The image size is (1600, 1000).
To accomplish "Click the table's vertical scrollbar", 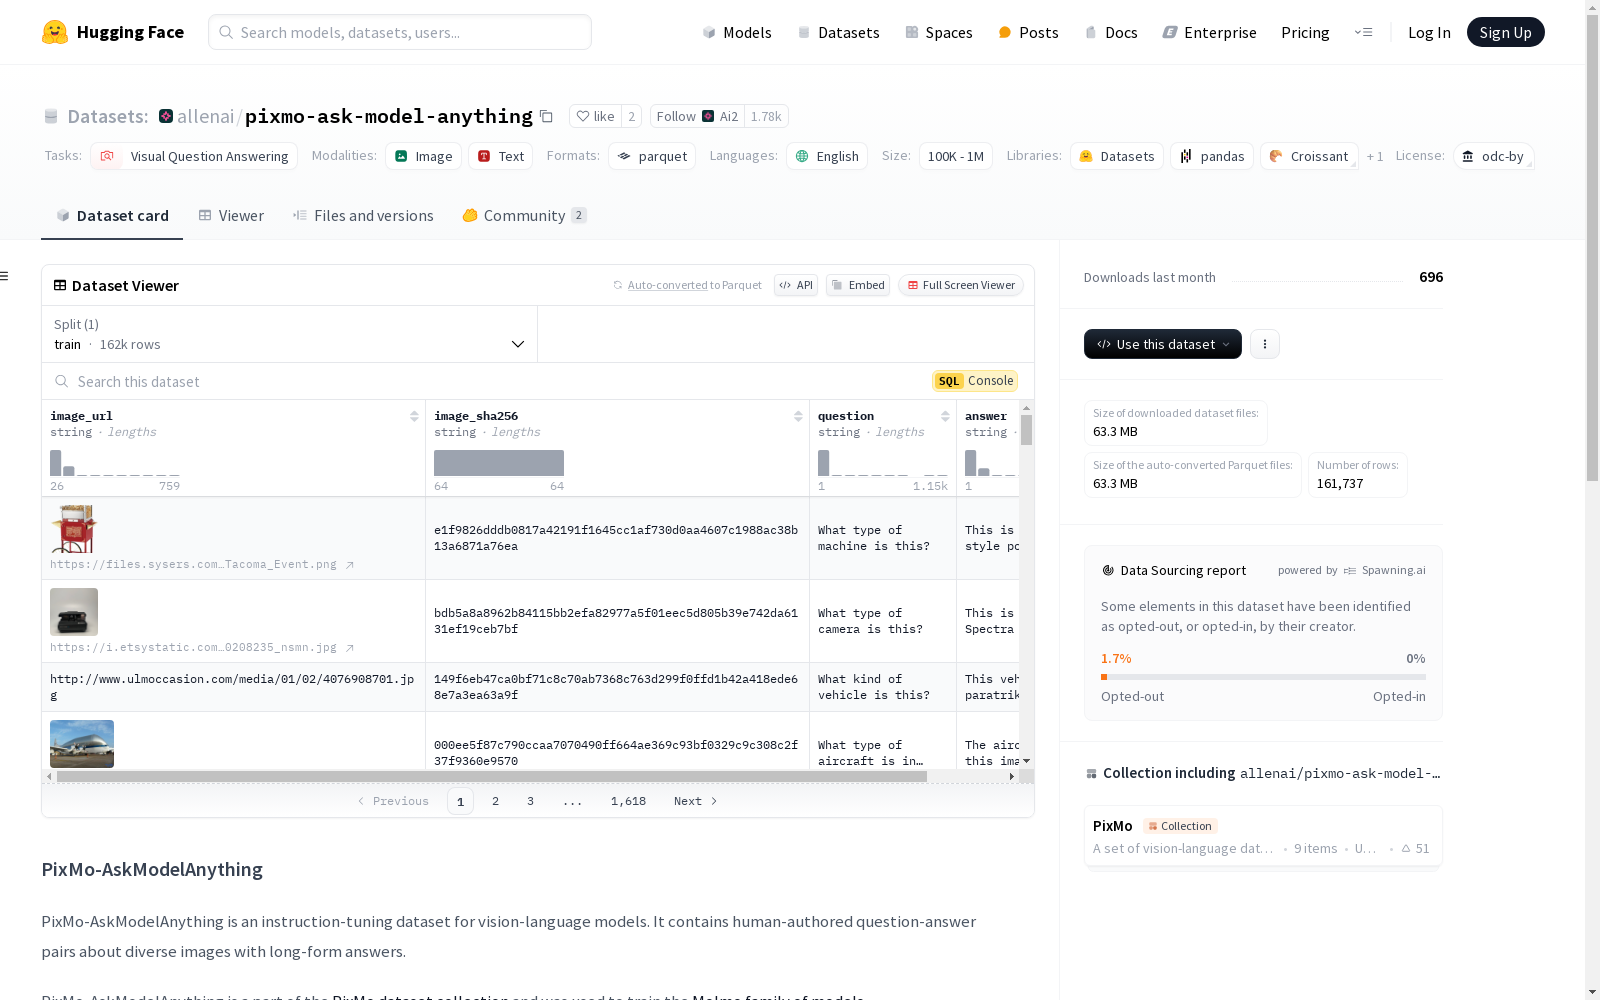I will coord(1026,431).
